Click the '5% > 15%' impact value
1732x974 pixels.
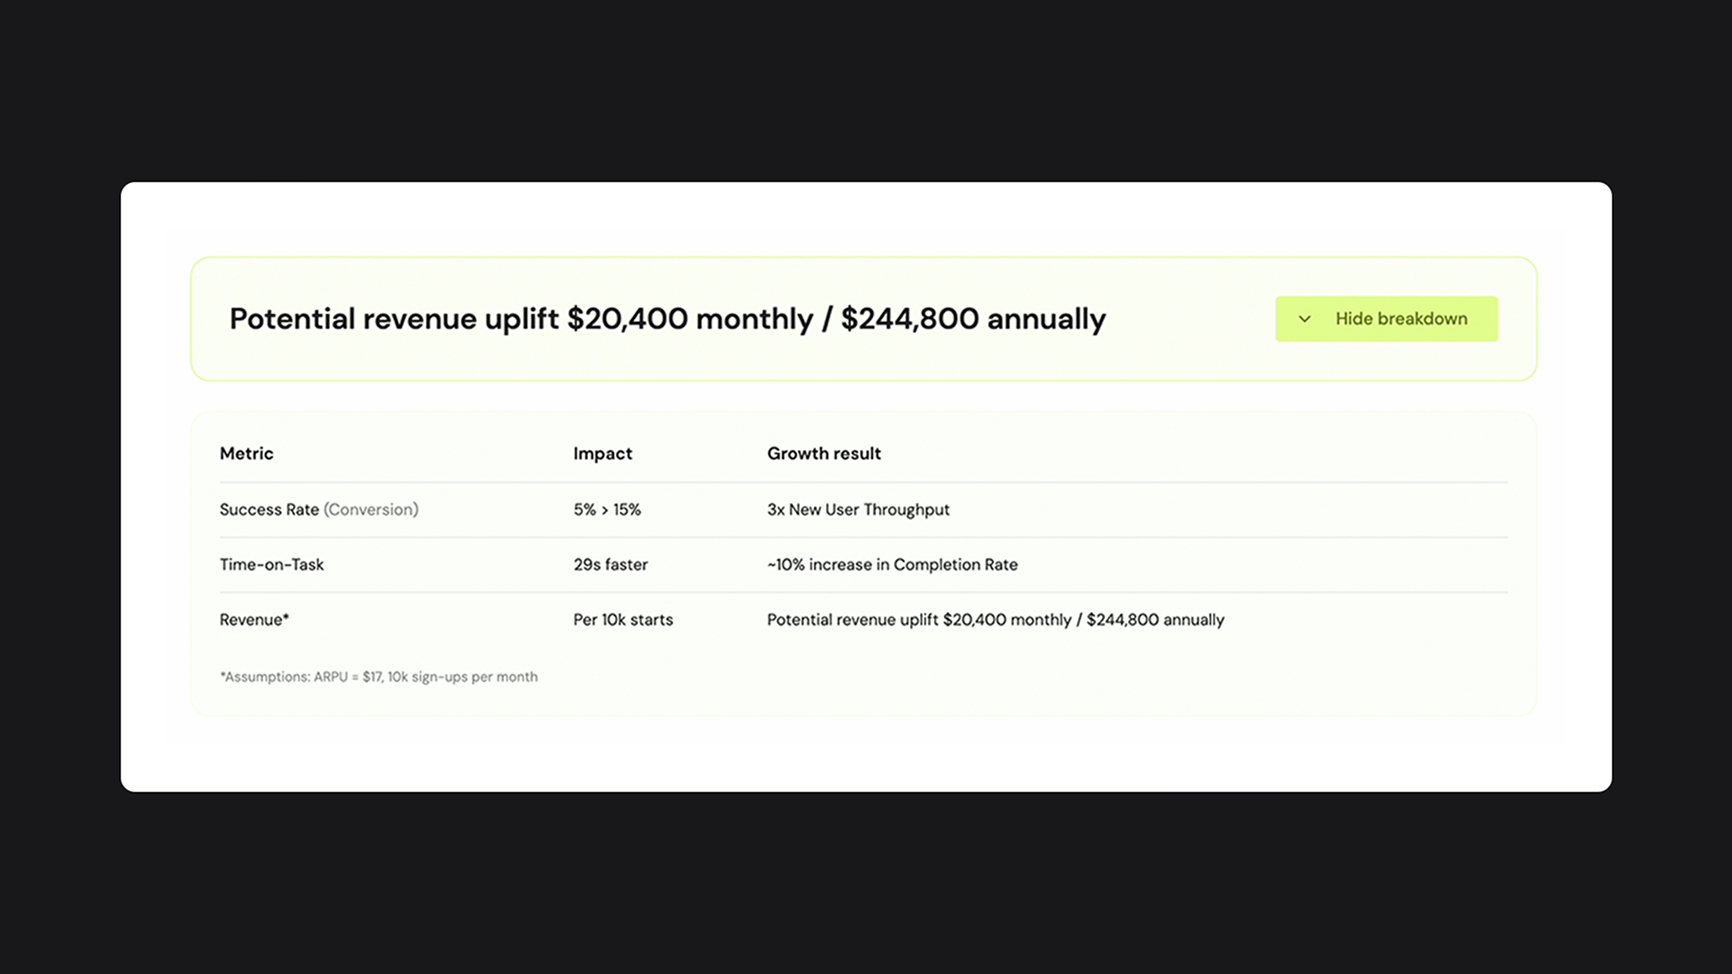pyautogui.click(x=607, y=509)
